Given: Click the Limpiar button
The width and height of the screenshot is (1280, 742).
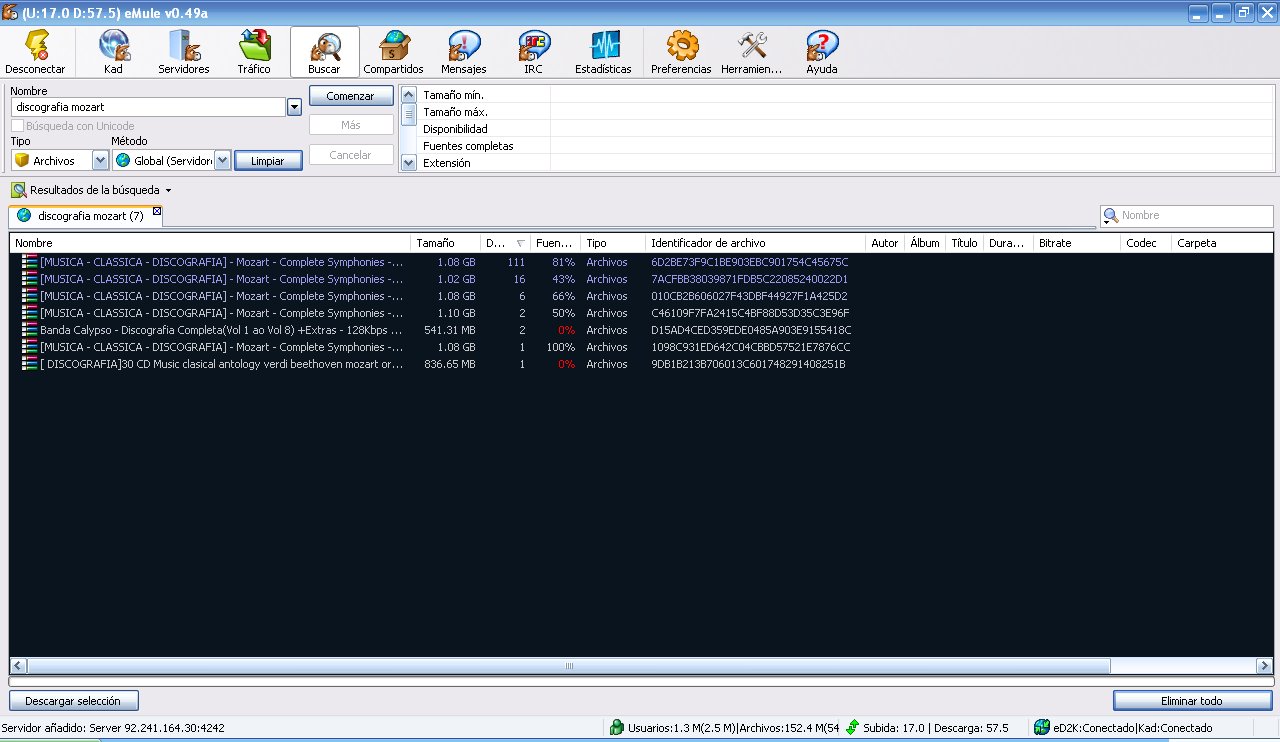Looking at the screenshot, I should click(x=268, y=161).
